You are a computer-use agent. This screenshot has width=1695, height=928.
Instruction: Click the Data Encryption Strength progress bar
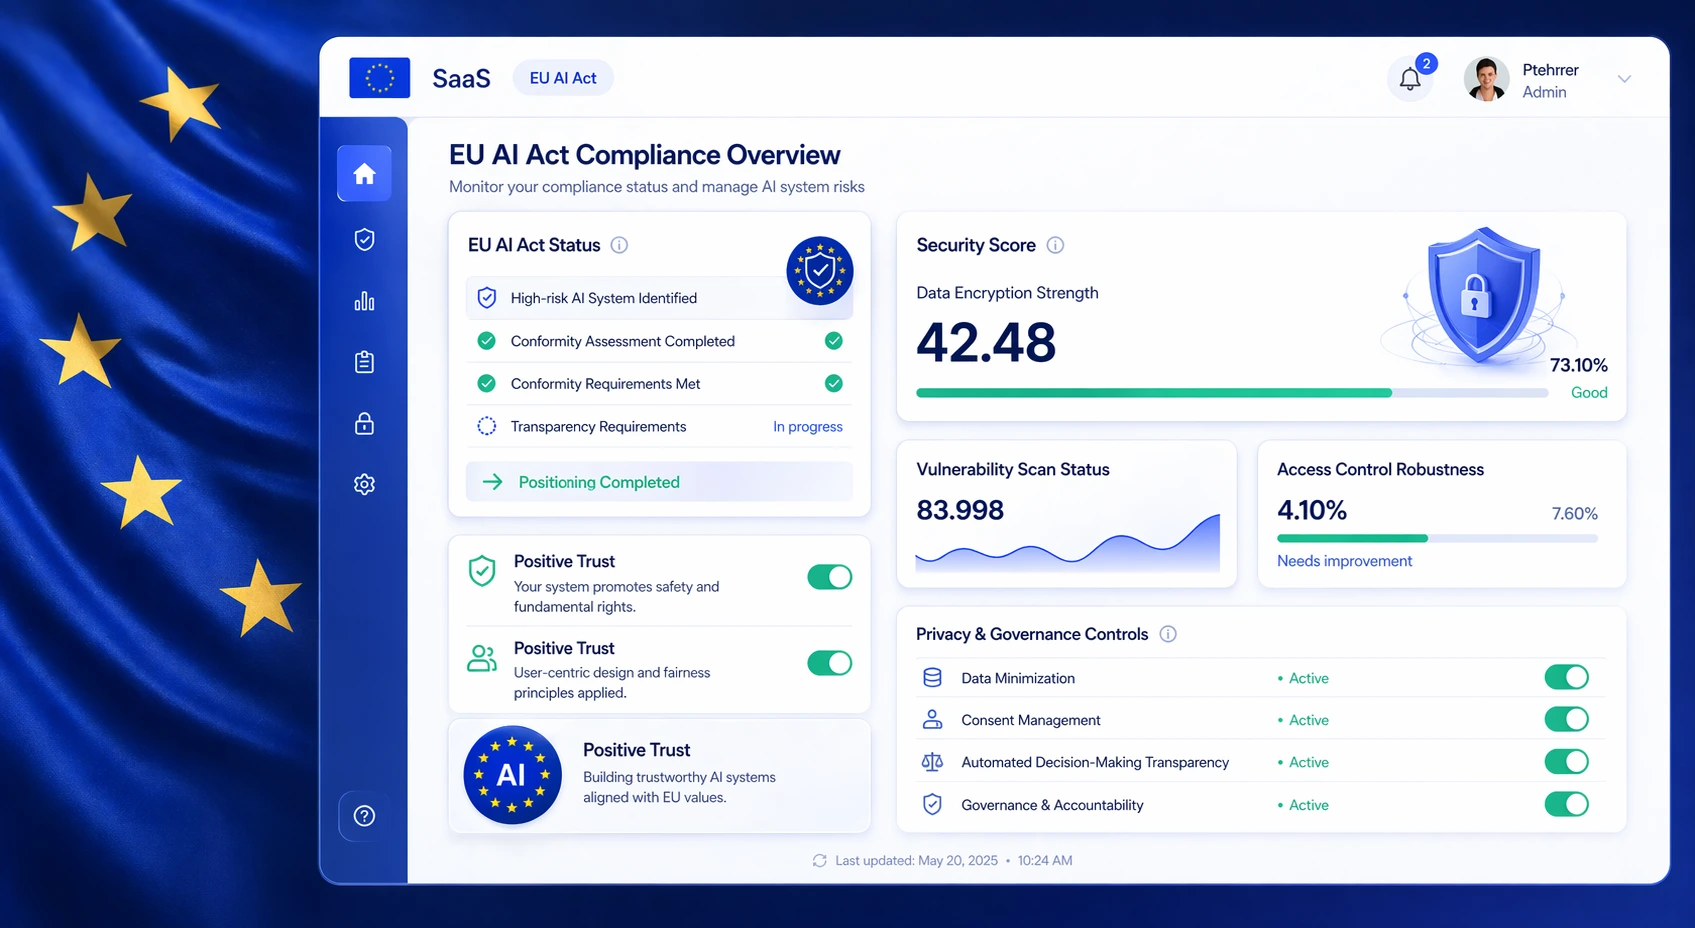[1232, 393]
